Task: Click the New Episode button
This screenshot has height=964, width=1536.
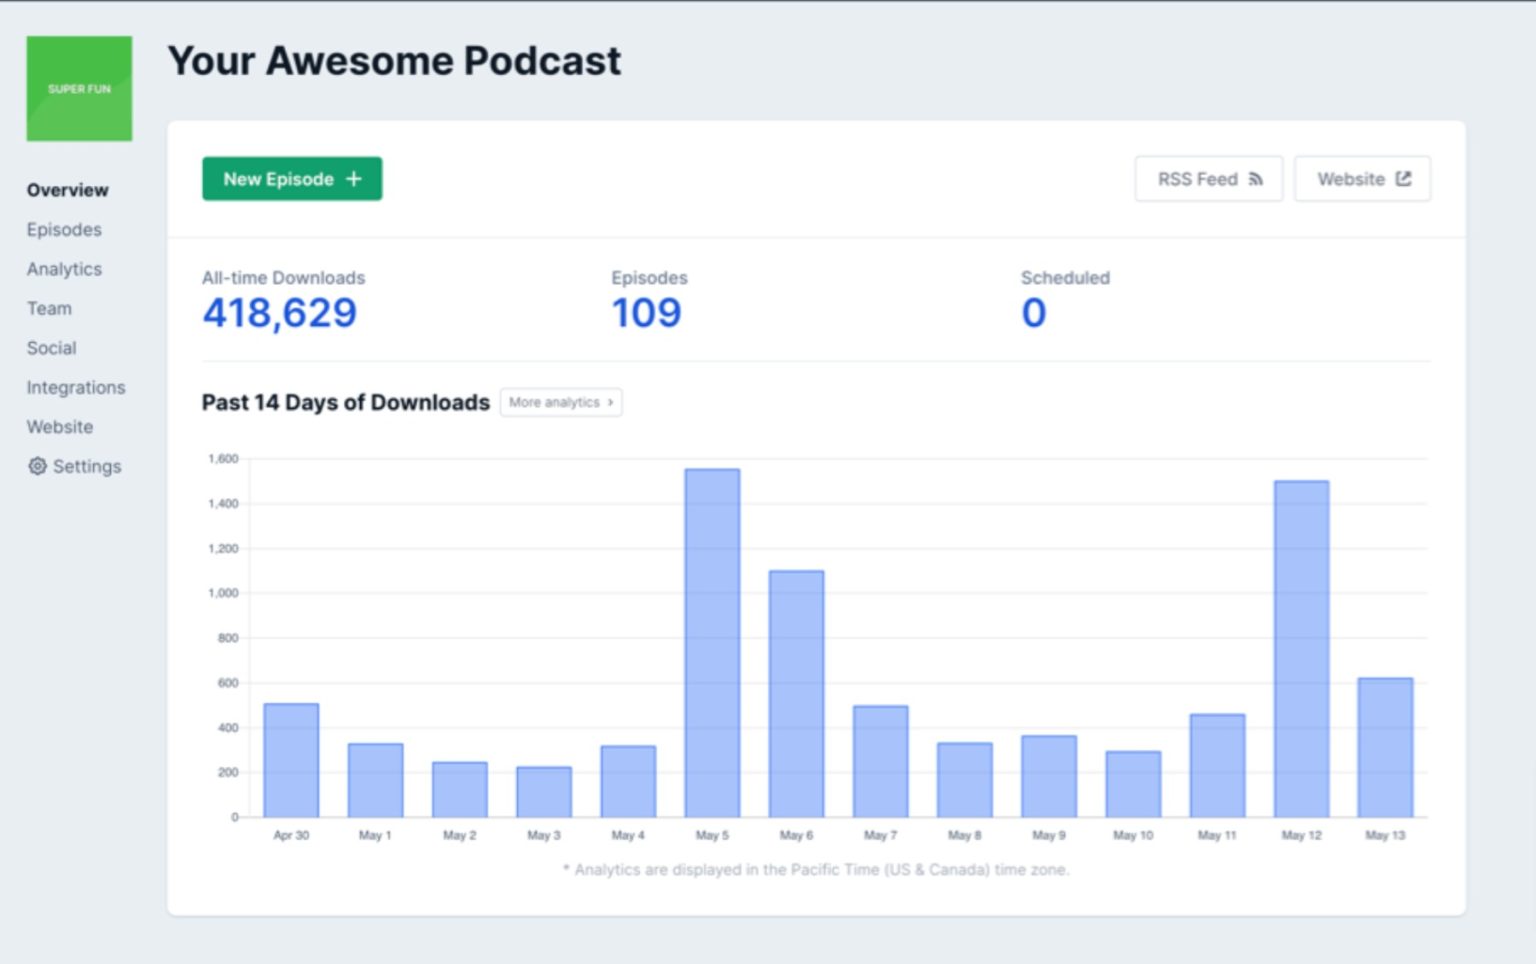Action: pos(291,178)
